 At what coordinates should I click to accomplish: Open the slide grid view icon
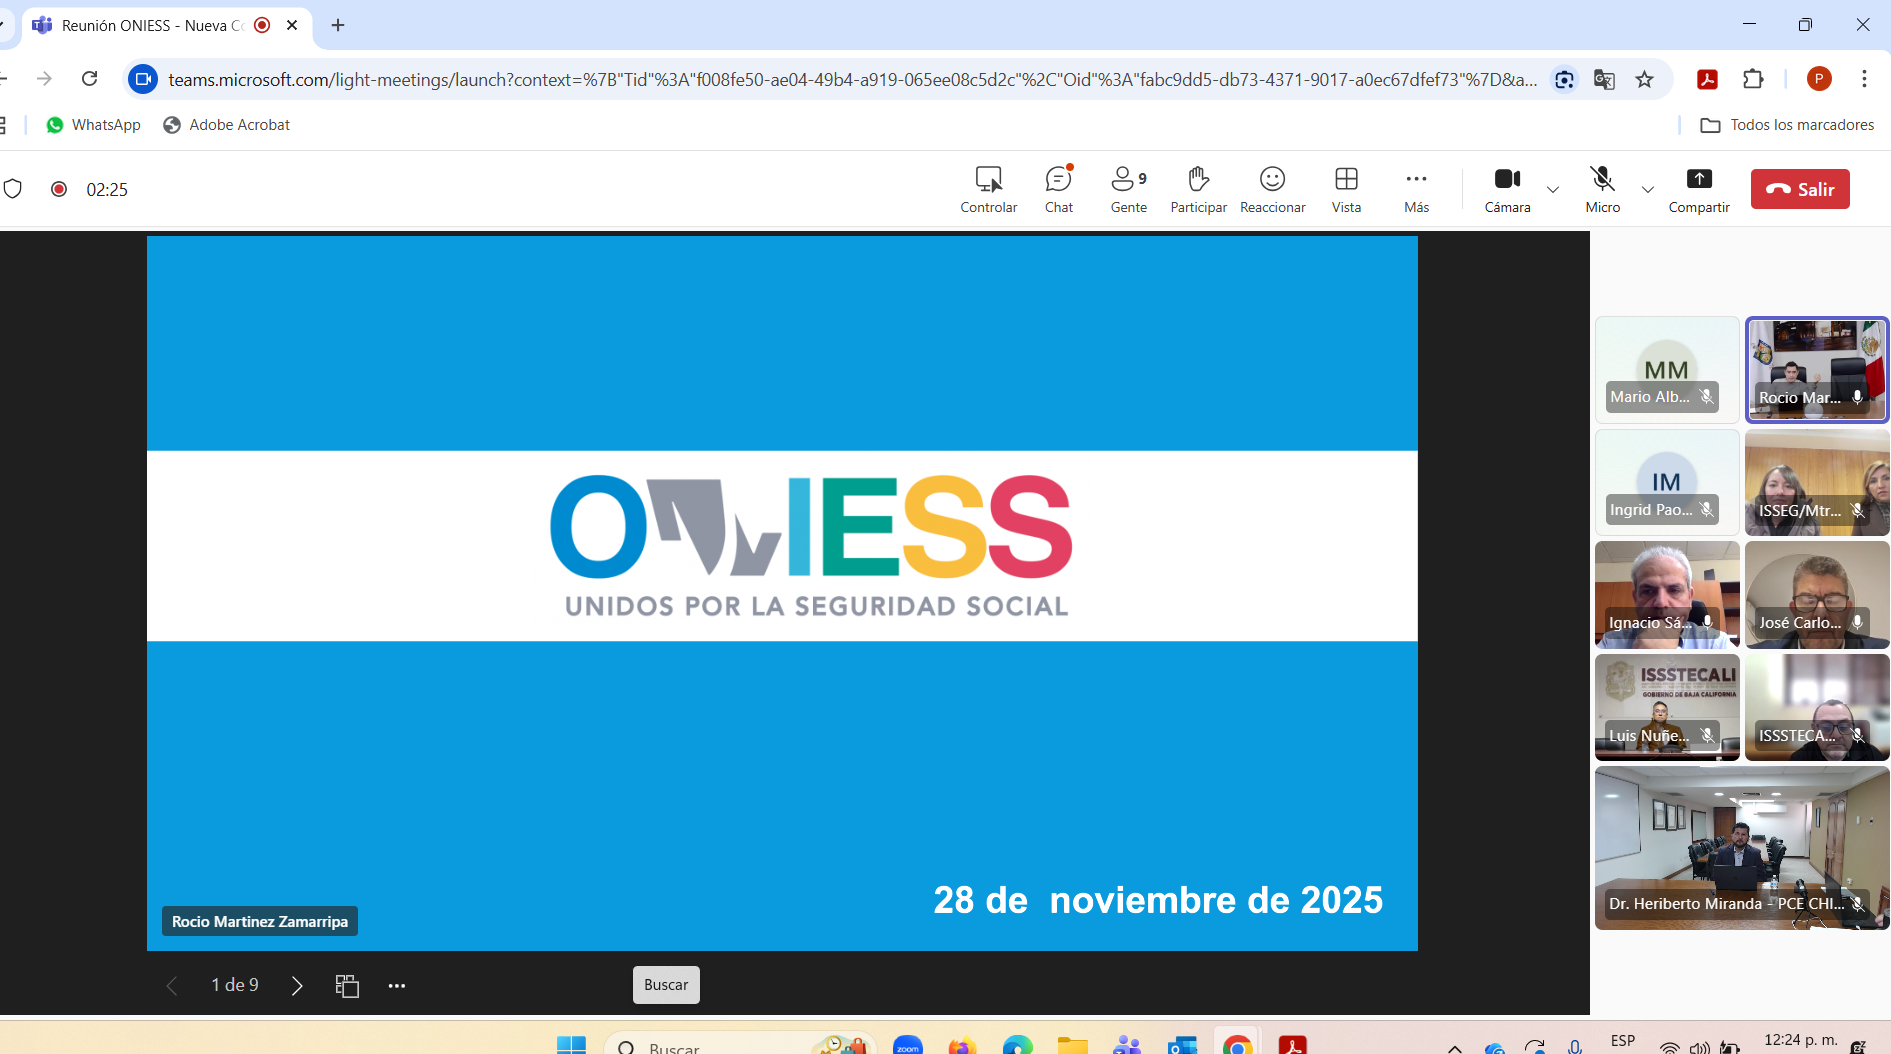coord(347,986)
